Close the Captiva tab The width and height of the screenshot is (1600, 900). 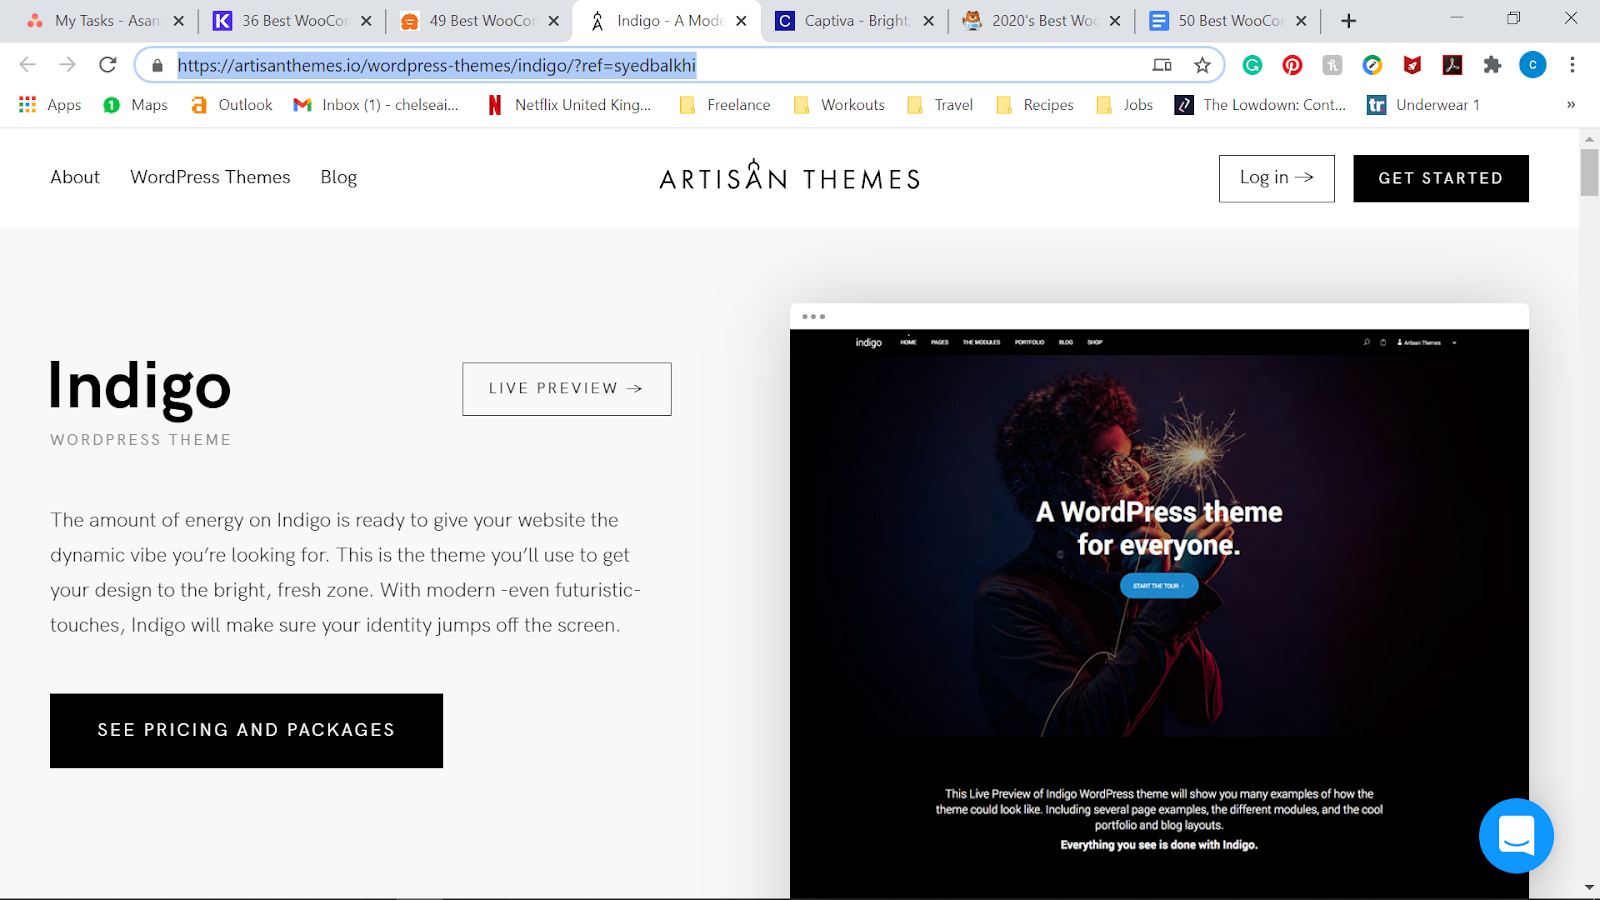(x=928, y=21)
